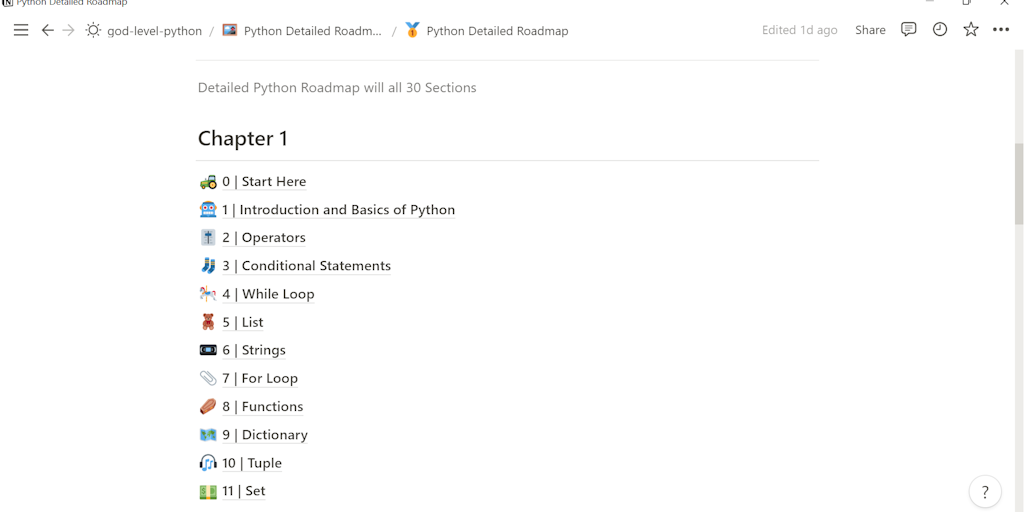Click the cassette icon beside Strings
Image resolution: width=1024 pixels, height=512 pixels.
pyautogui.click(x=208, y=350)
